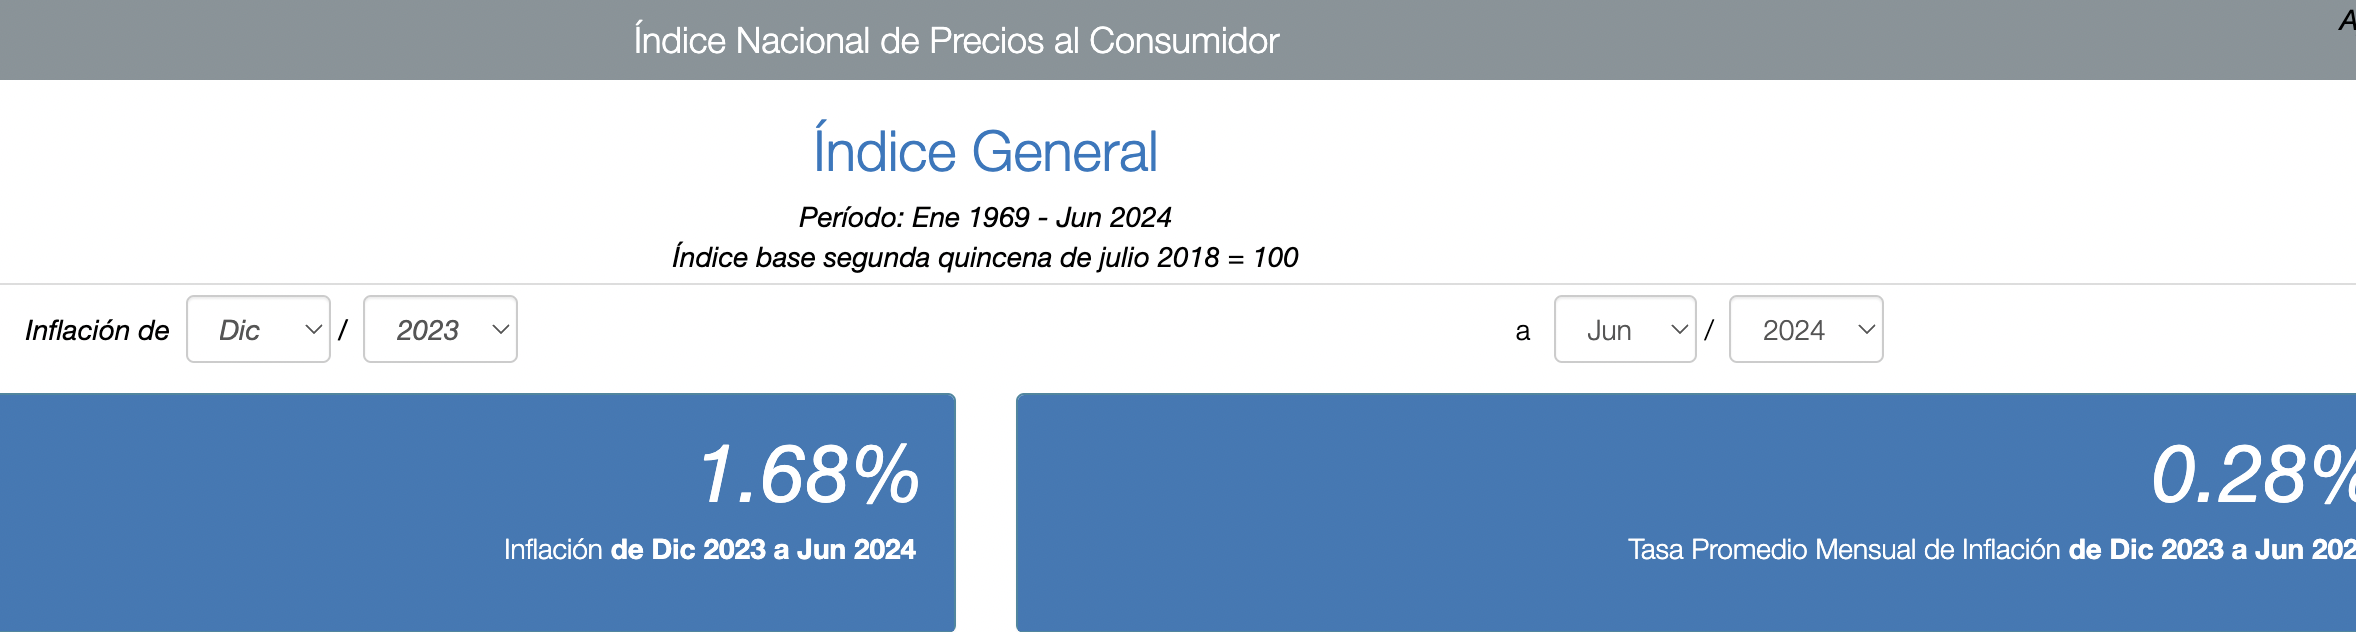Click the Período: Ene 1969 - Jun 2024 text
The image size is (2356, 632).
point(985,217)
